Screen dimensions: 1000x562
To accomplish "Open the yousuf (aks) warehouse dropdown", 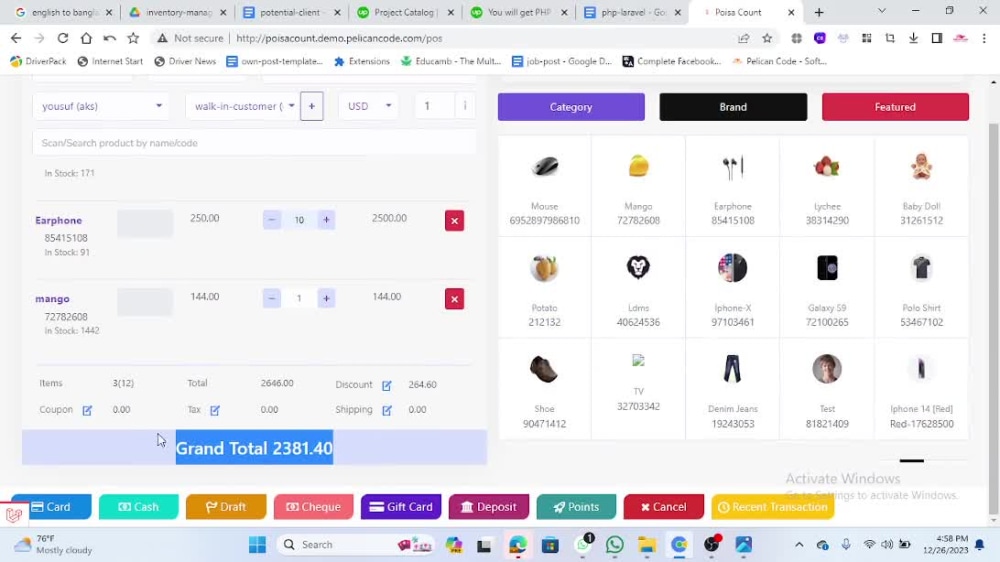I will 101,106.
